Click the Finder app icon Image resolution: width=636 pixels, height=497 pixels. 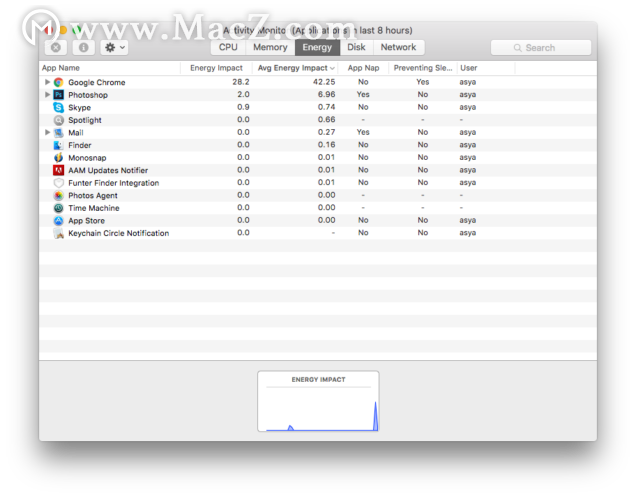click(x=59, y=145)
